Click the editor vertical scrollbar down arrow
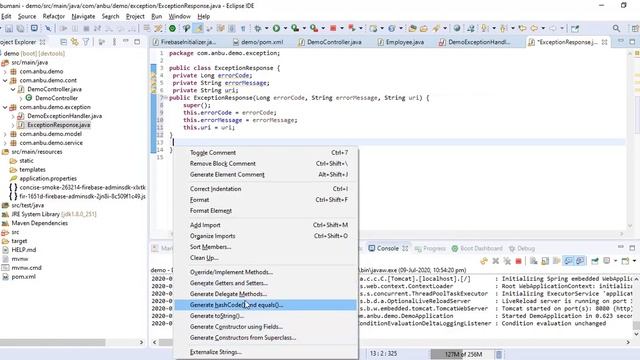Image resolution: width=640 pixels, height=360 pixels. pyautogui.click(x=630, y=226)
